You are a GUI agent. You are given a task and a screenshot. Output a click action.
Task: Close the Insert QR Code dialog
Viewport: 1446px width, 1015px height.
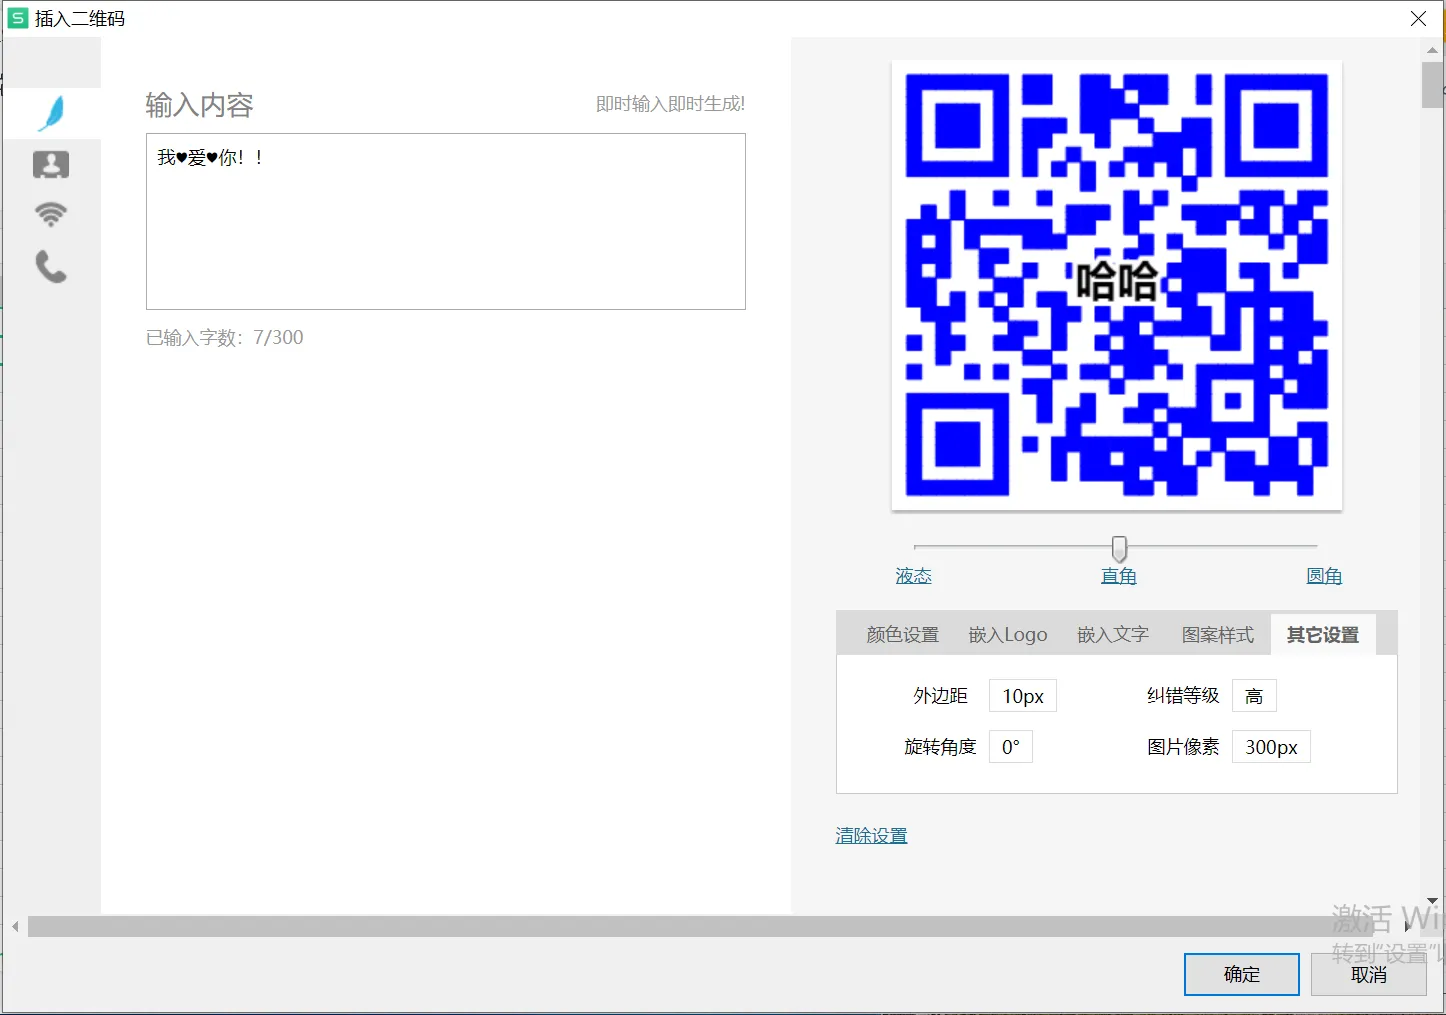(1418, 19)
